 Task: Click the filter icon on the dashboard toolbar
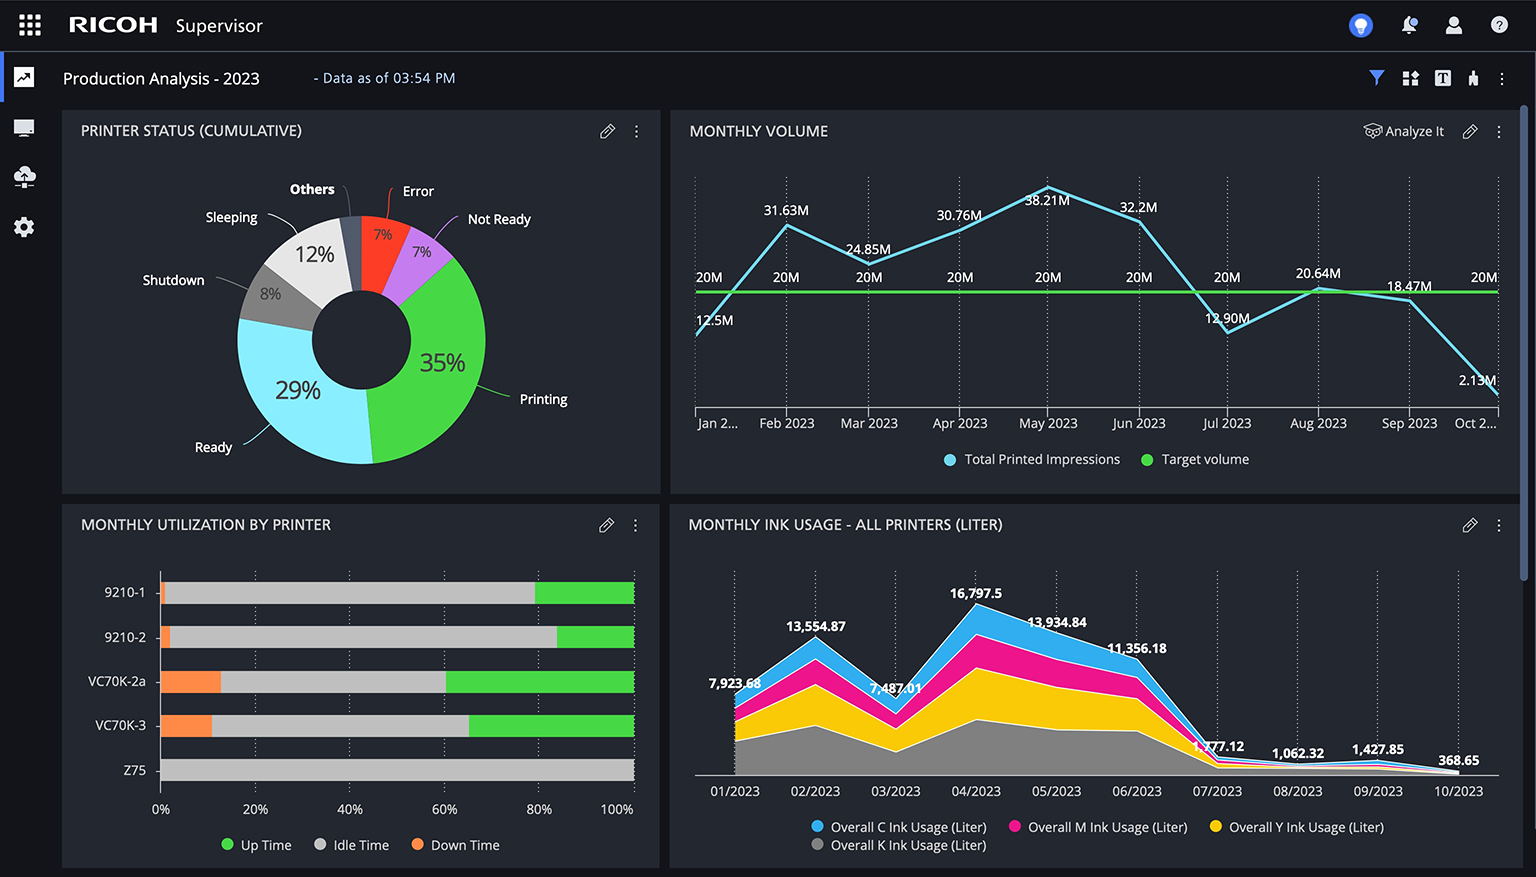1377,77
